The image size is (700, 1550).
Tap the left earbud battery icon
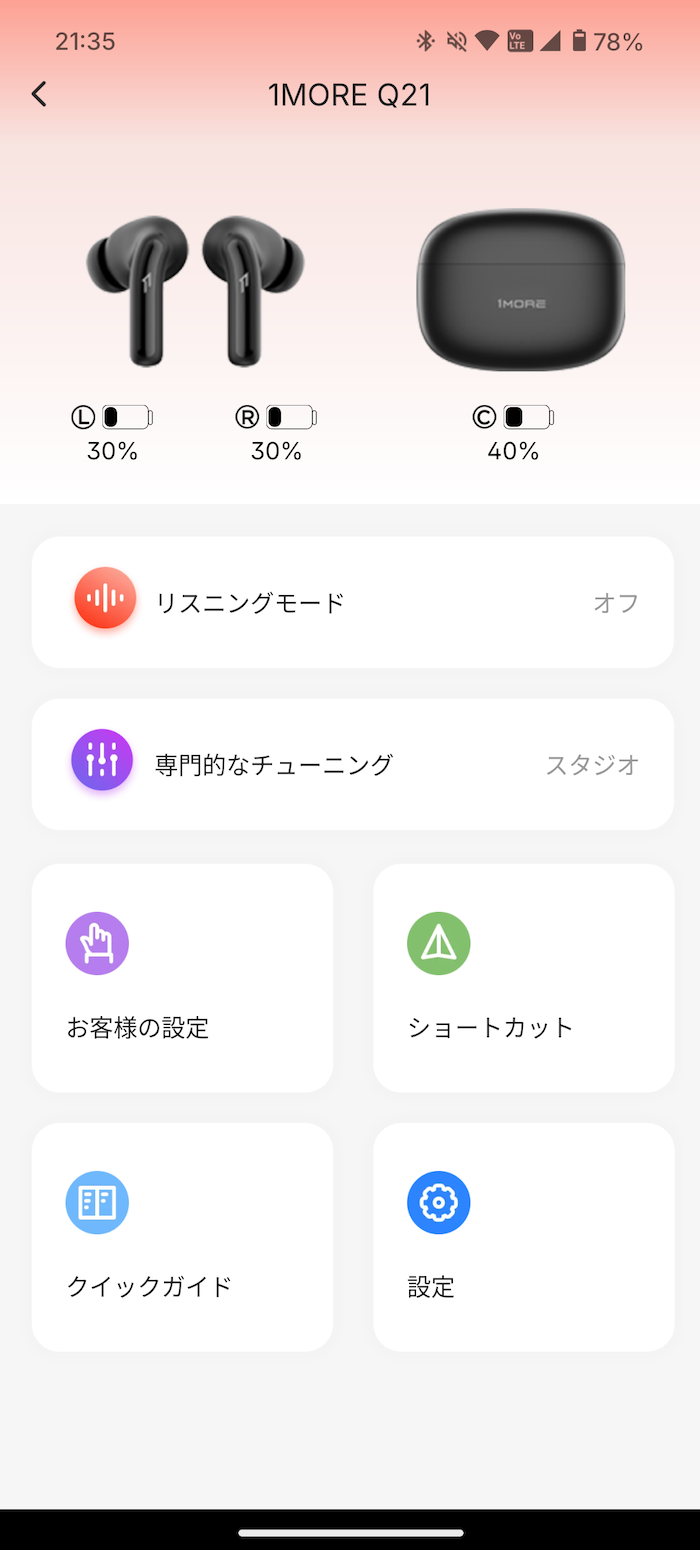[x=127, y=417]
